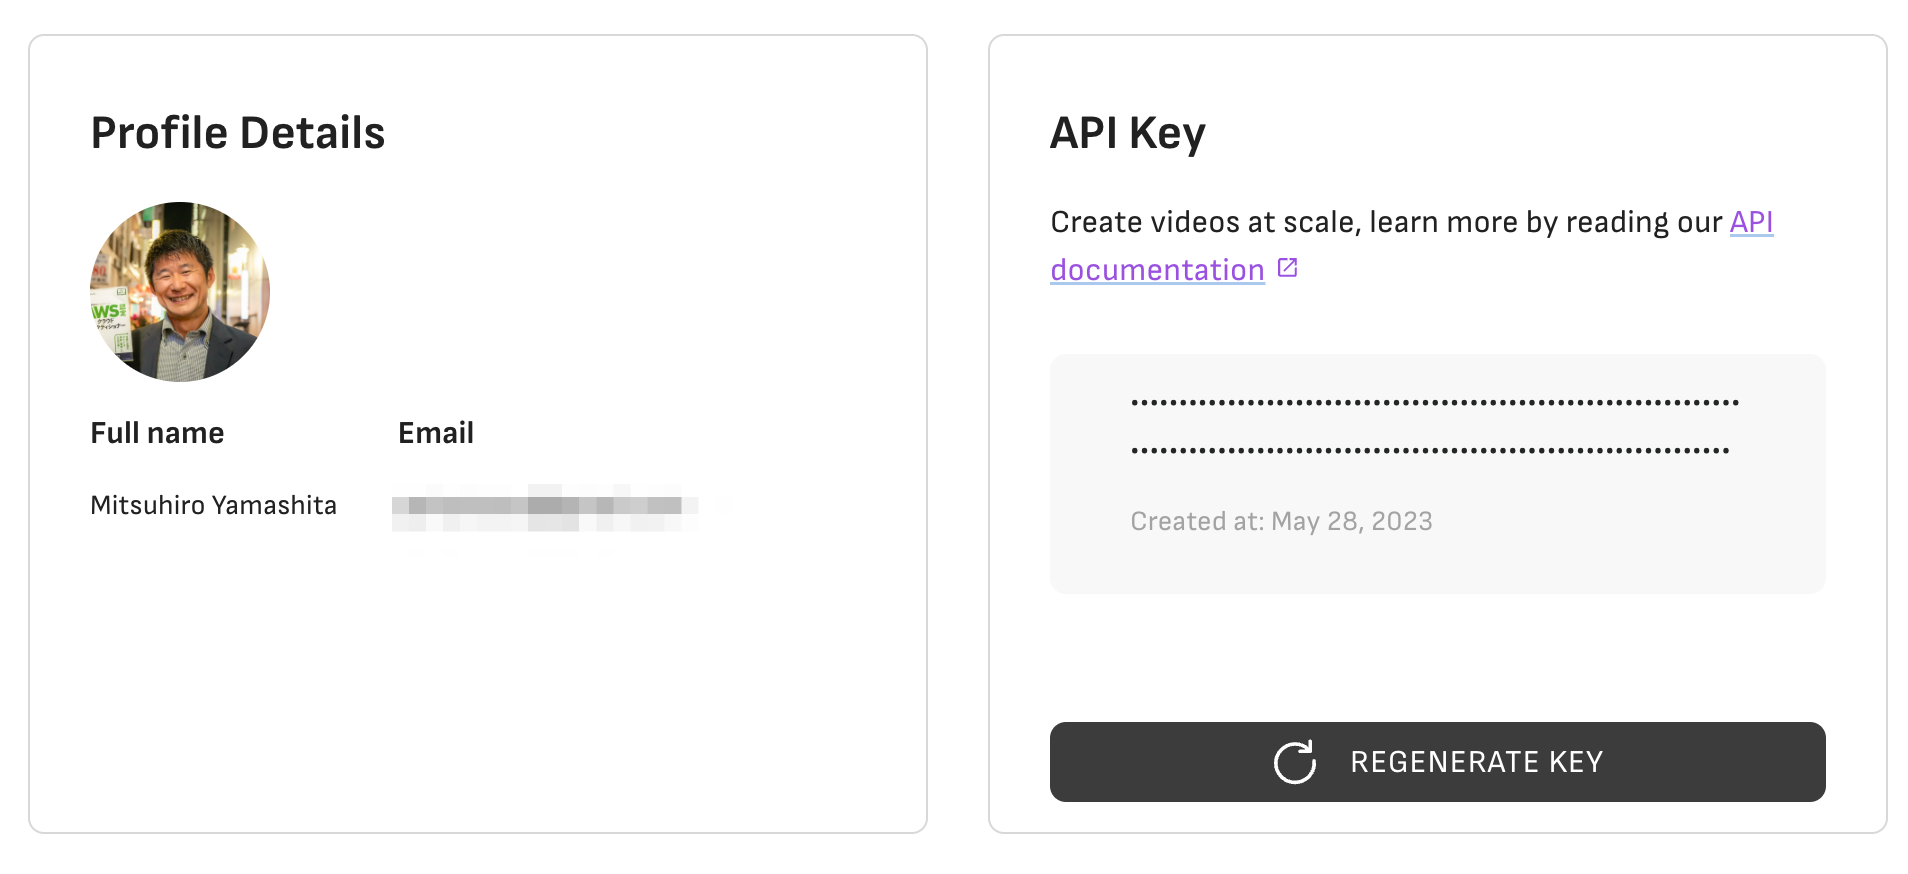1908x874 pixels.
Task: Select the name Mitsuhiro Yamashita
Action: [213, 505]
